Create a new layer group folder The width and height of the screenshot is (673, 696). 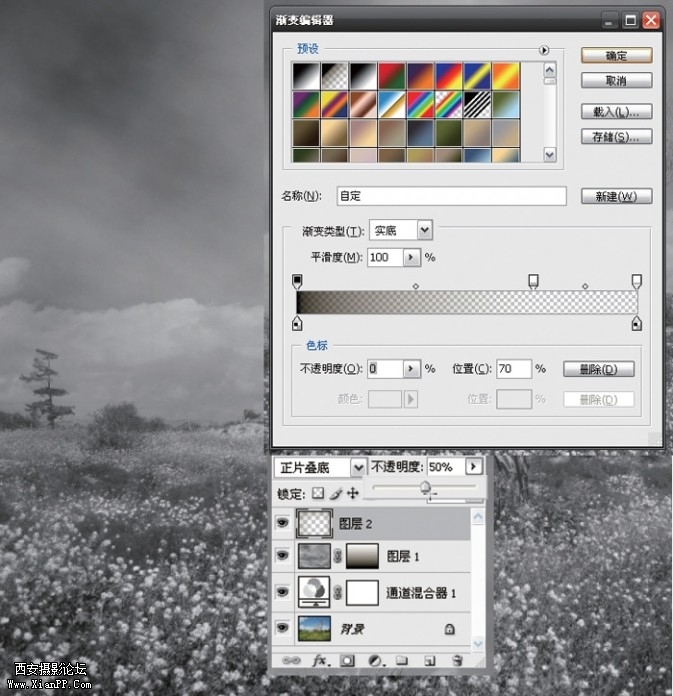(401, 661)
